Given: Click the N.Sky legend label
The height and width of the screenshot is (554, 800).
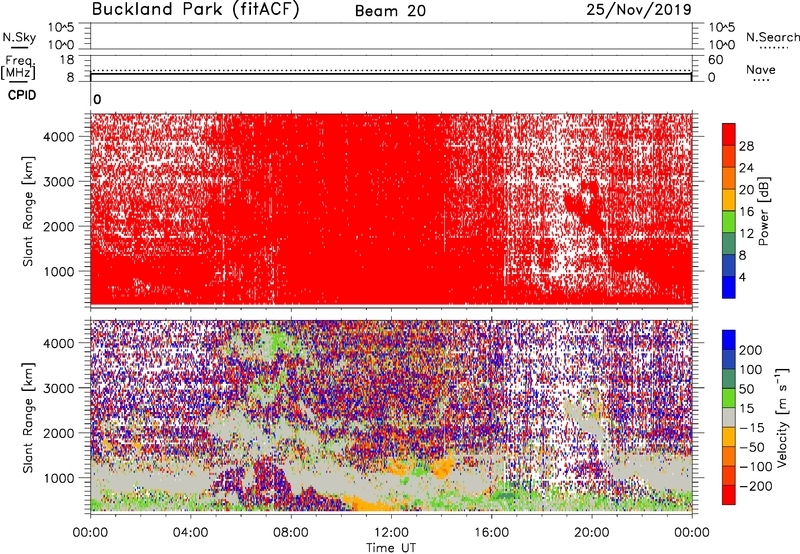Looking at the screenshot, I should coord(19,37).
